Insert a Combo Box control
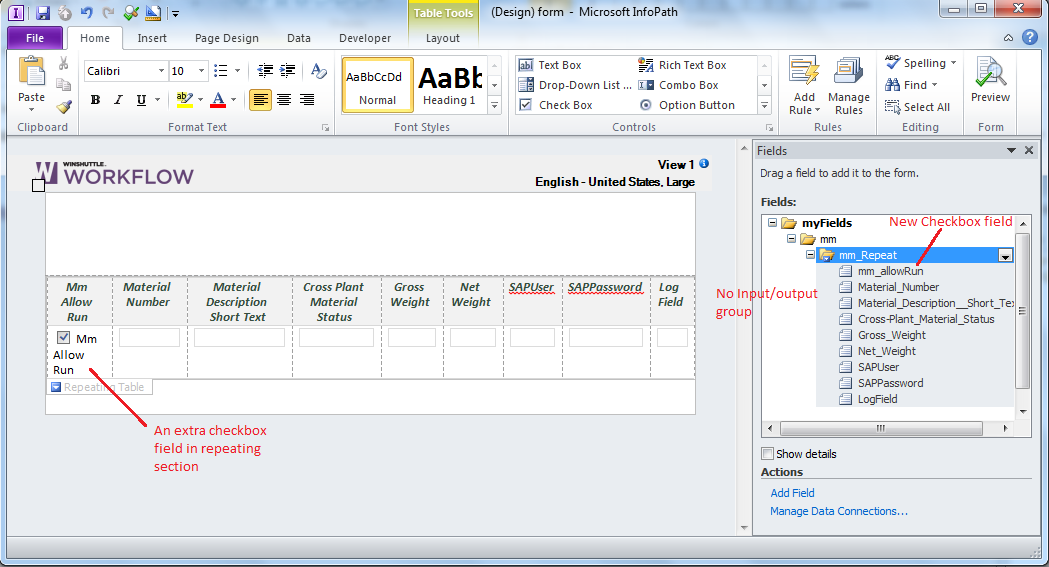 pyautogui.click(x=678, y=85)
